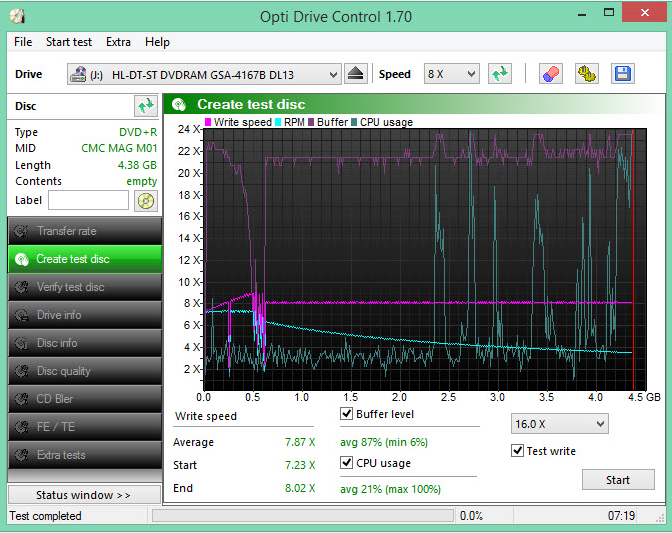Click the teal CPU usage legend swatch
This screenshot has width=672, height=533.
[x=354, y=122]
